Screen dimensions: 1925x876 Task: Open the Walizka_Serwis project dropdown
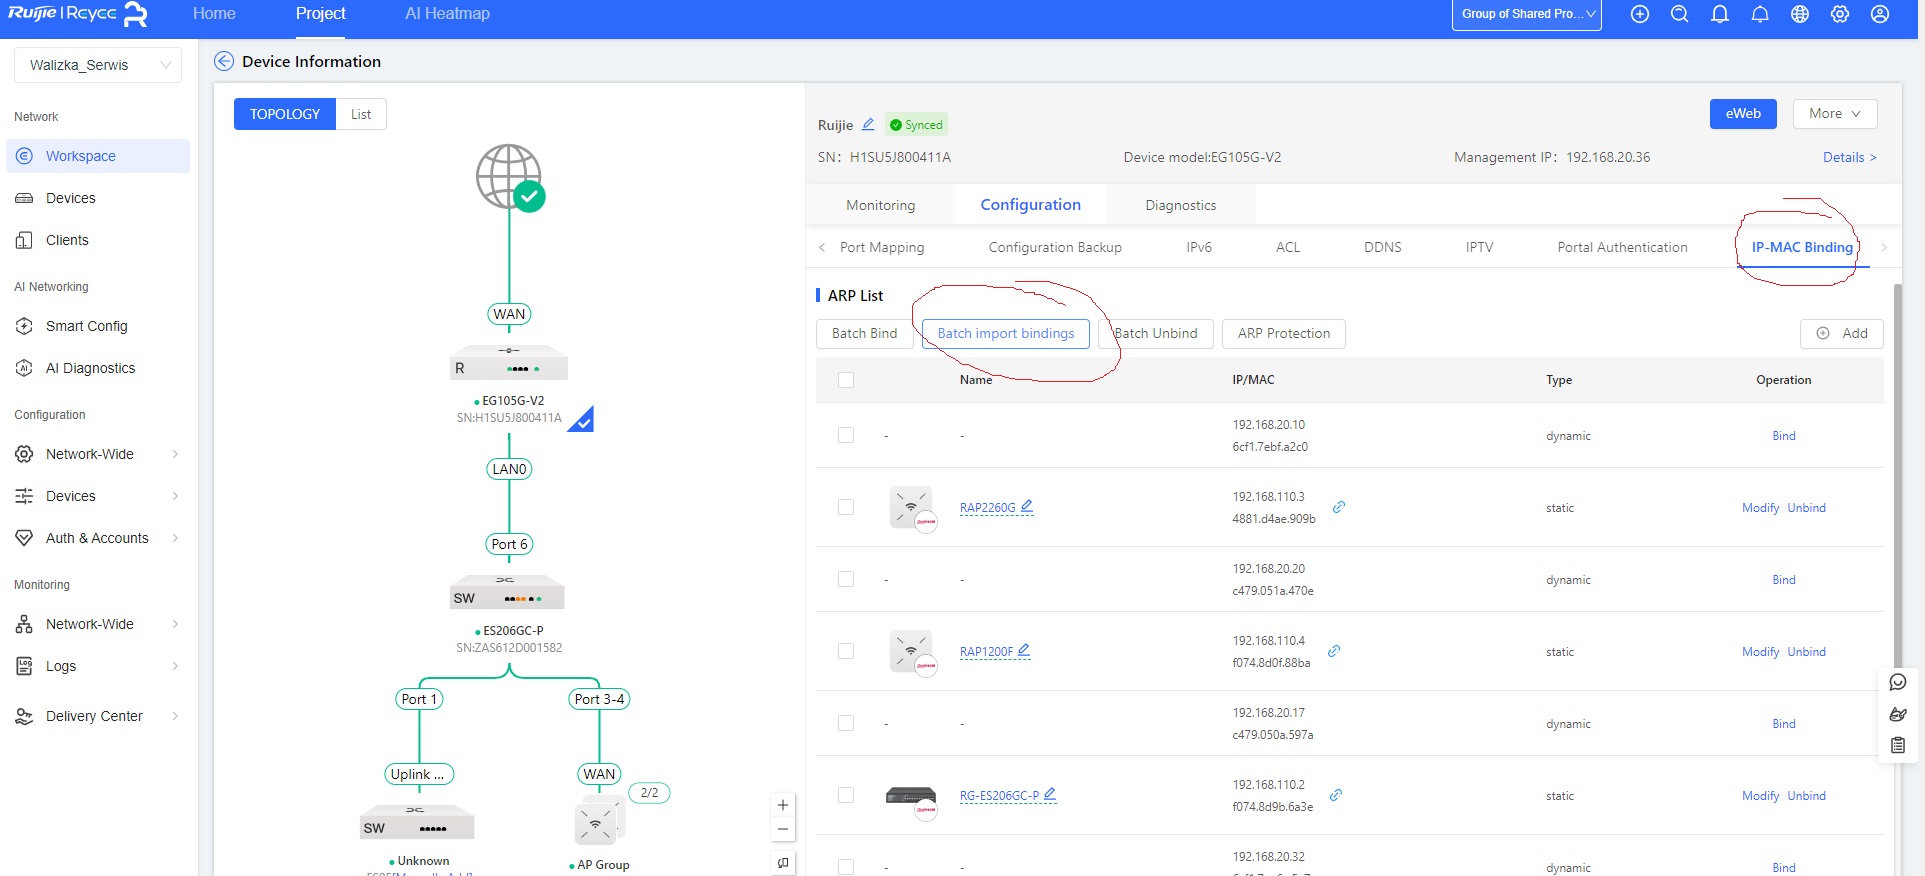(98, 65)
